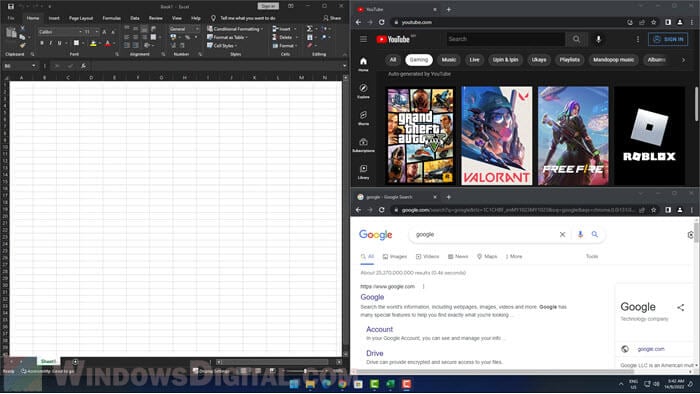Expand the Excel formula bar

(344, 66)
